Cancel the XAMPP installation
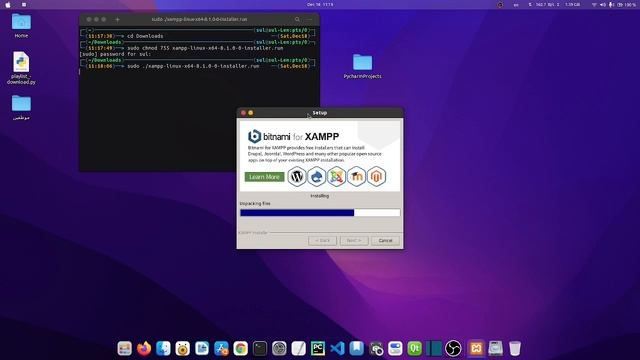The width and height of the screenshot is (640, 360). (x=385, y=240)
